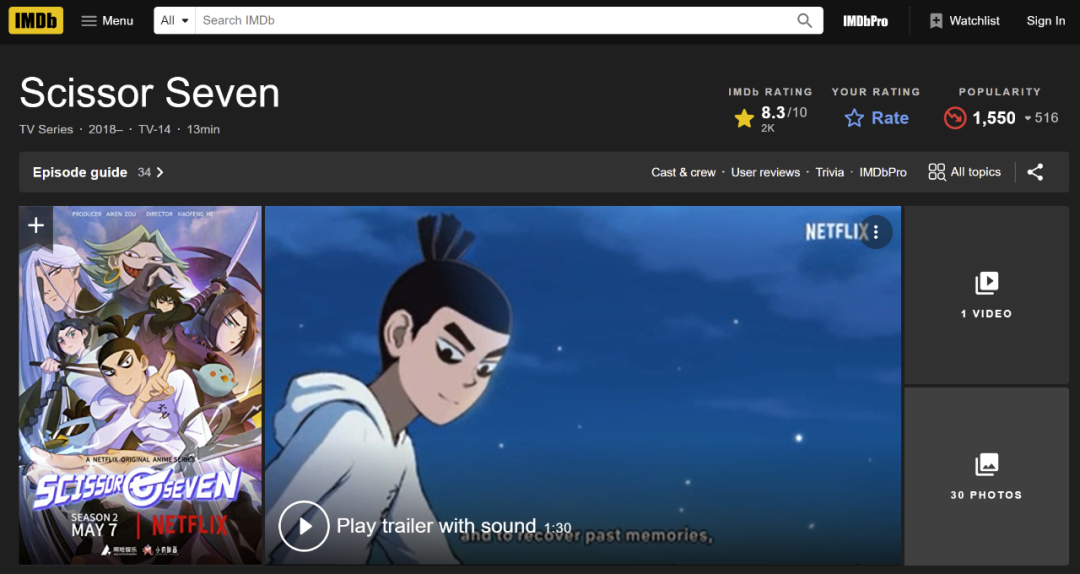Play the trailer with sound

425,526
